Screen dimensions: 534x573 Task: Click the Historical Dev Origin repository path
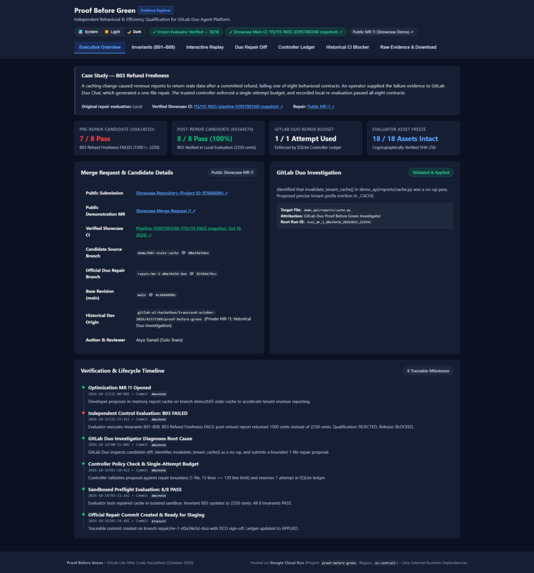pos(175,316)
